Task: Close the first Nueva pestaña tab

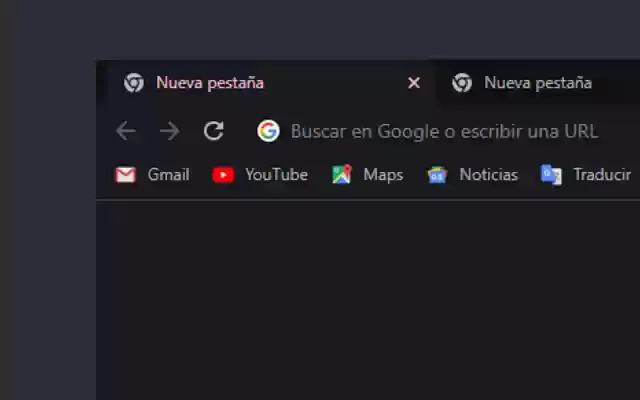Action: coord(414,83)
